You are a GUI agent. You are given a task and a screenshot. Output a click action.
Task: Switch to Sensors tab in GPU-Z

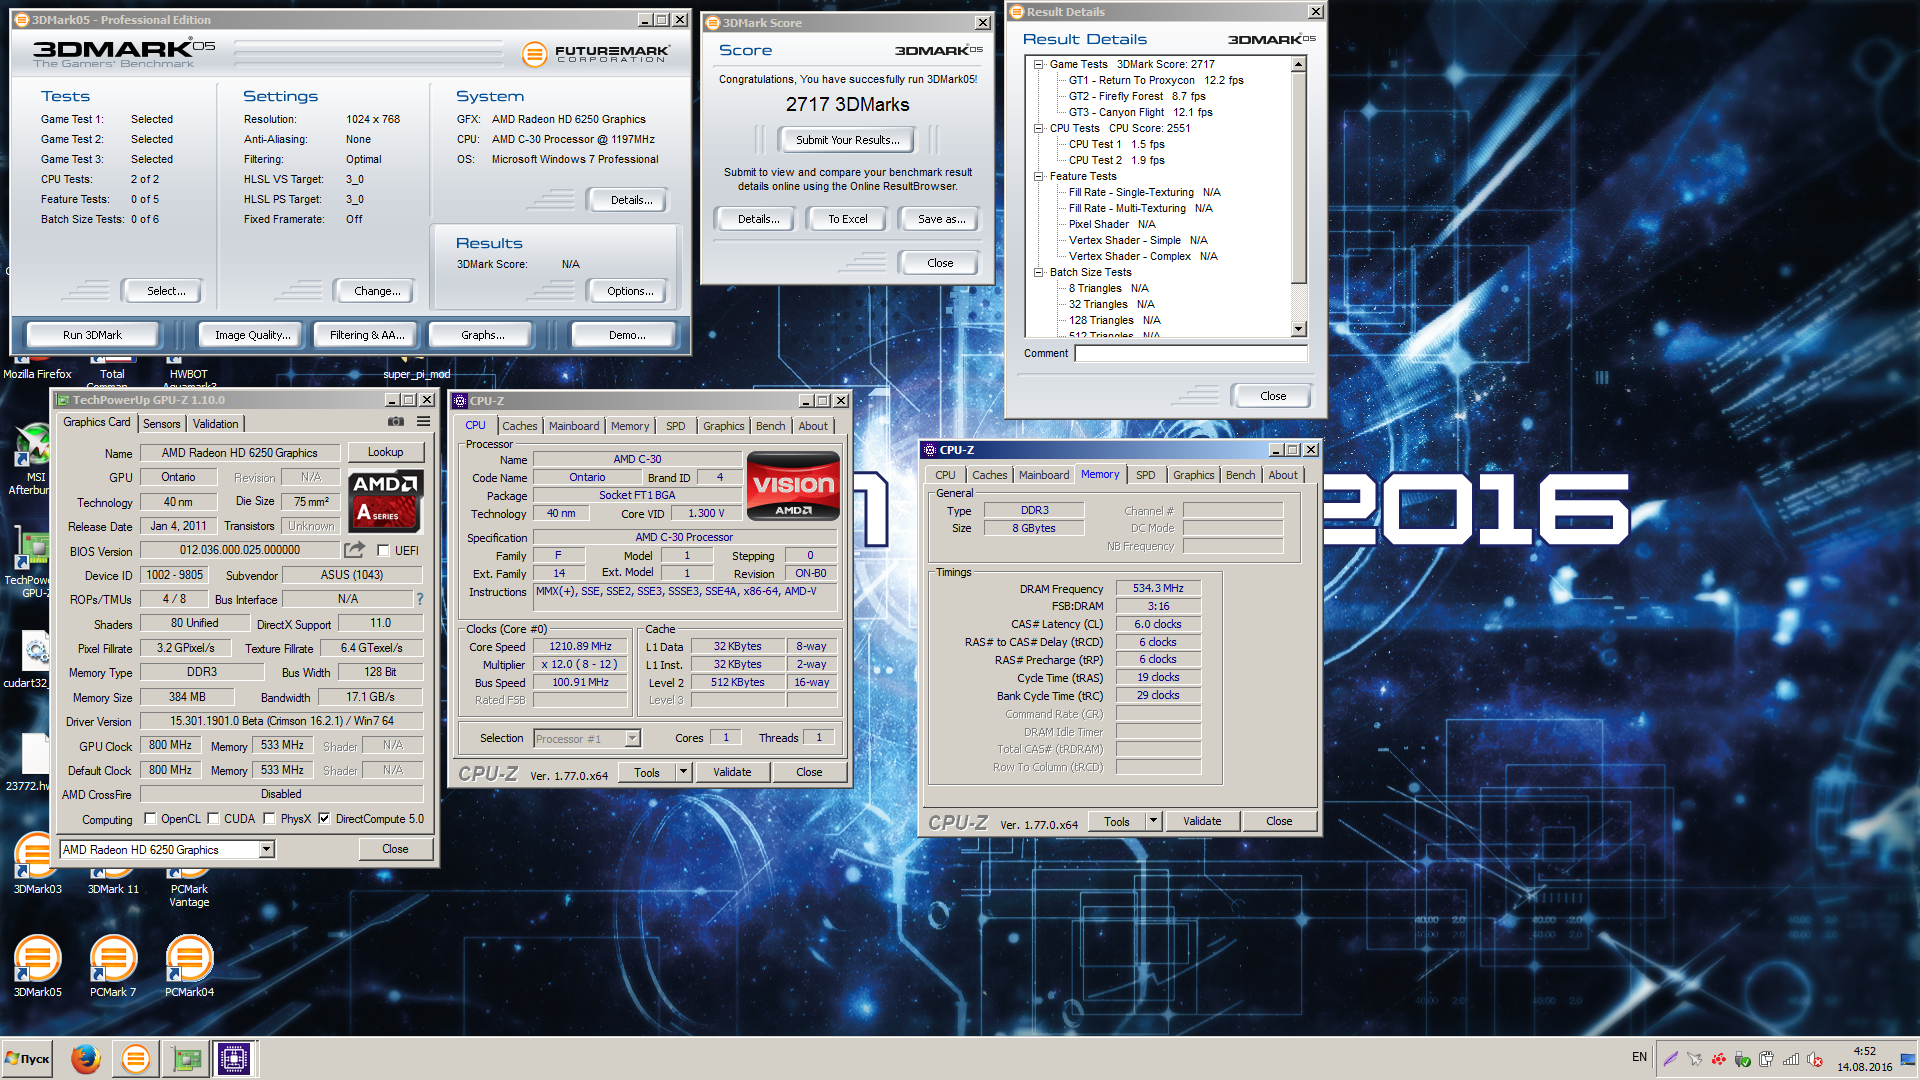tap(161, 424)
